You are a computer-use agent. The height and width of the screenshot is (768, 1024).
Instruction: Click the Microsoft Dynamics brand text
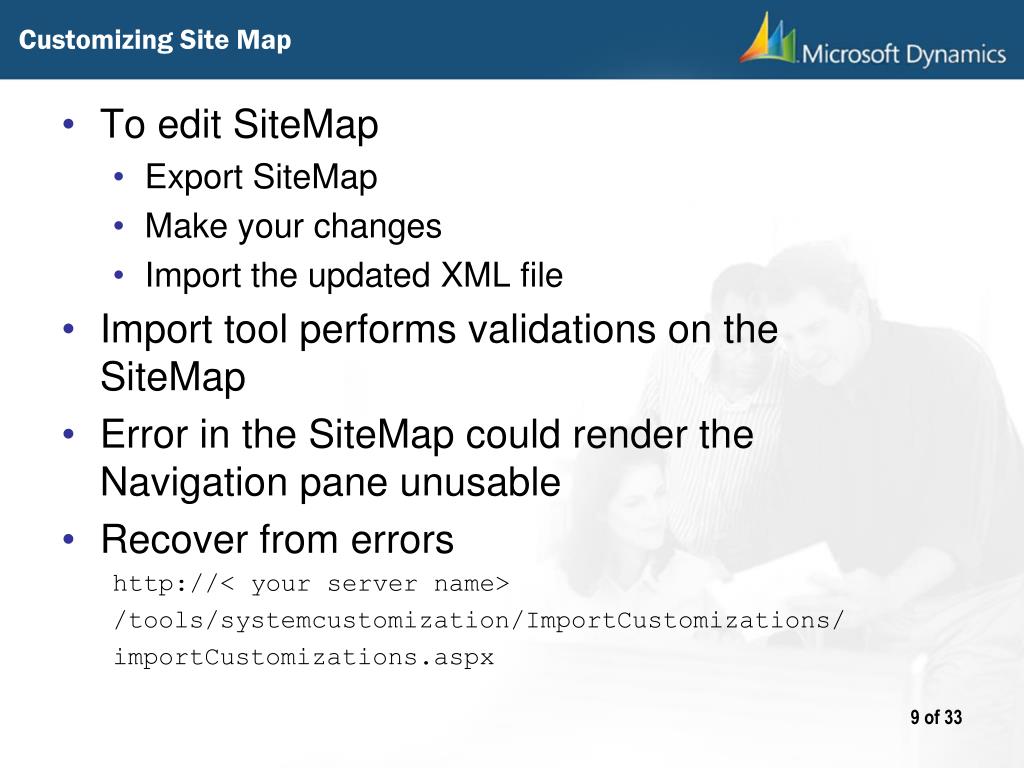tap(904, 54)
